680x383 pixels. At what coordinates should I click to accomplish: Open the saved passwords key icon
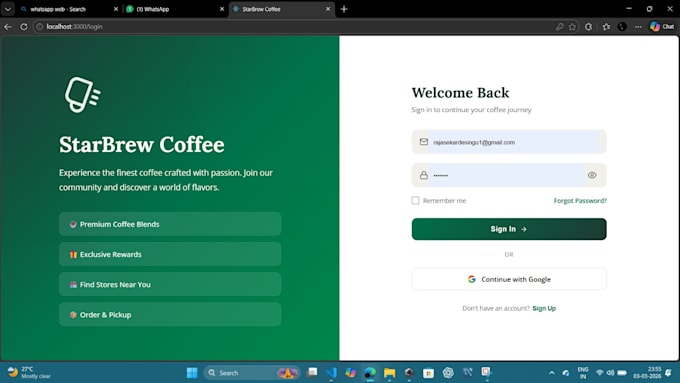point(559,27)
